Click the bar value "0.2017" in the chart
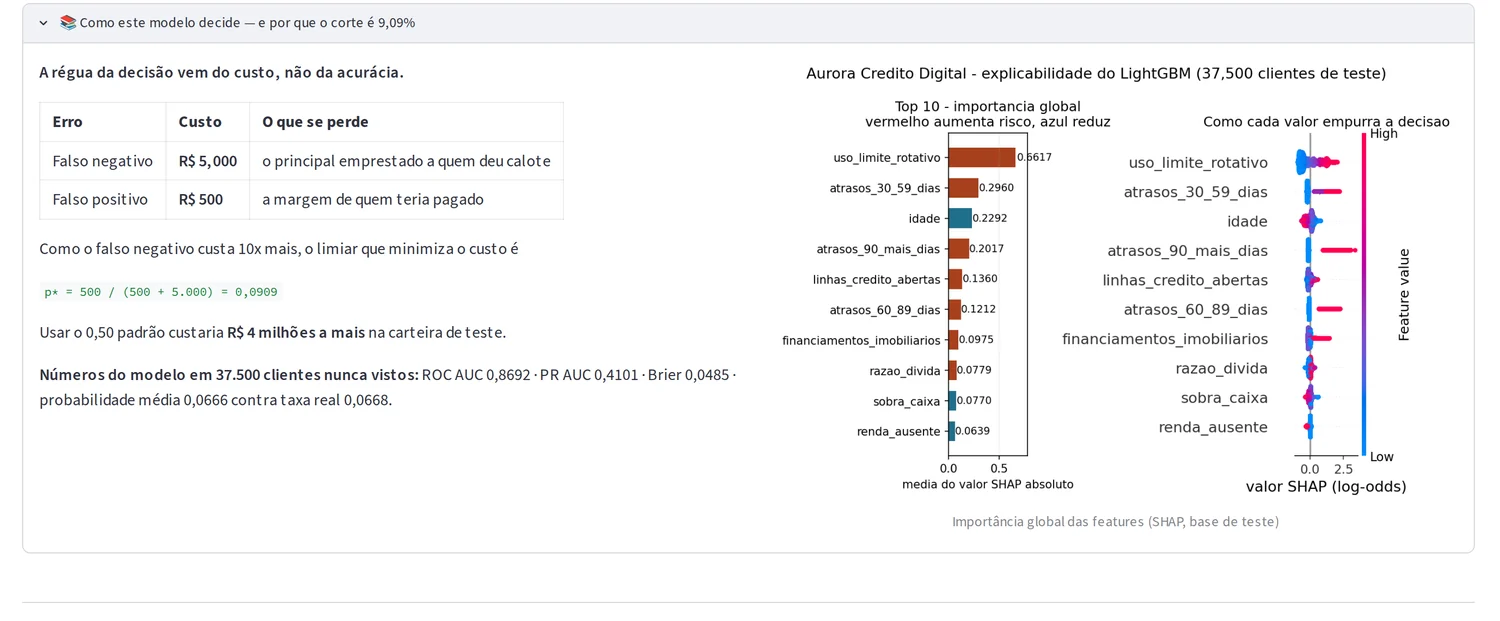The height and width of the screenshot is (621, 1500). point(986,248)
